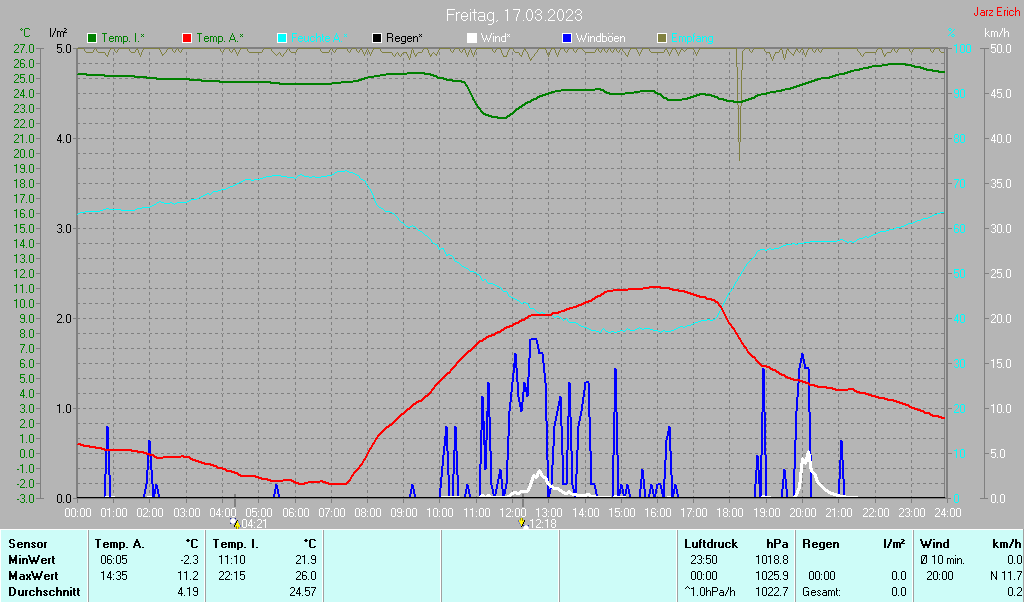Click the 12:00 time axis label
This screenshot has height=602, width=1024.
(x=512, y=513)
